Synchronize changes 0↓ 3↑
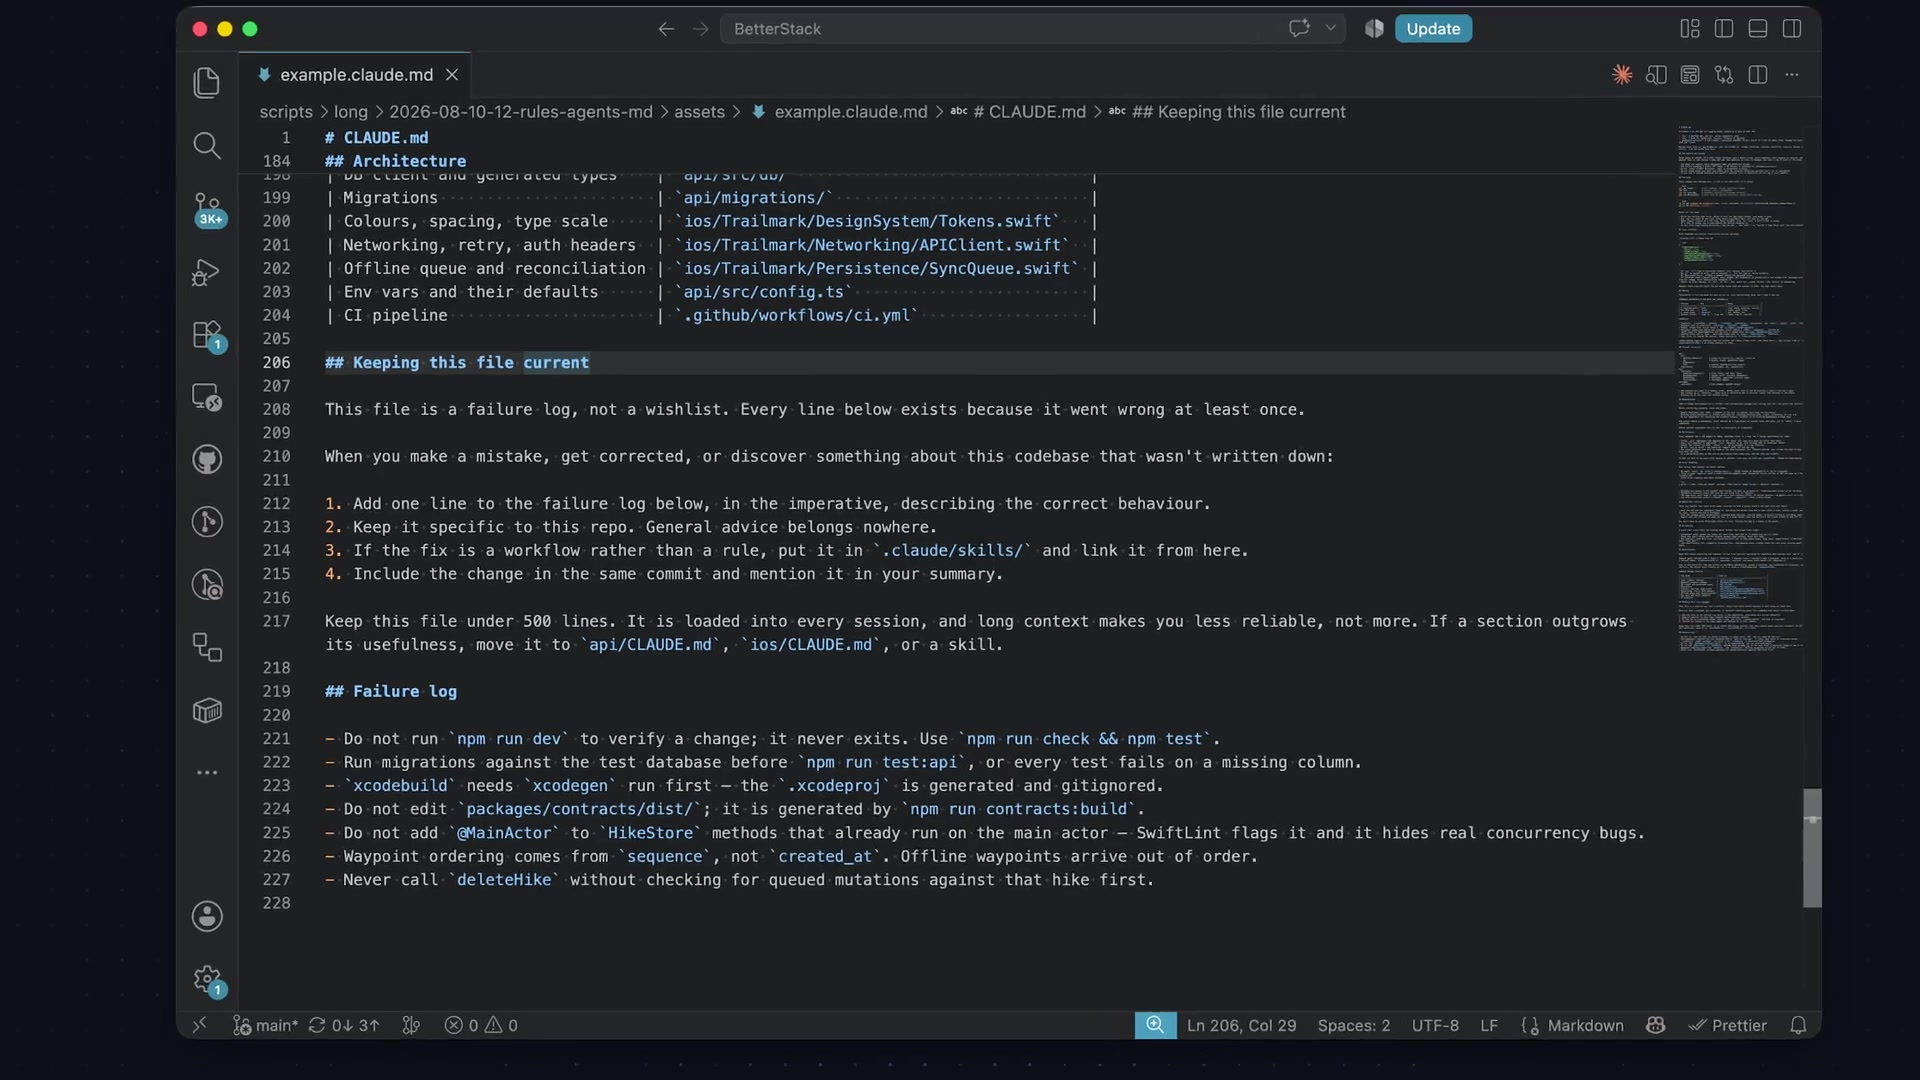Screen dimensions: 1920x1080 click(344, 1025)
